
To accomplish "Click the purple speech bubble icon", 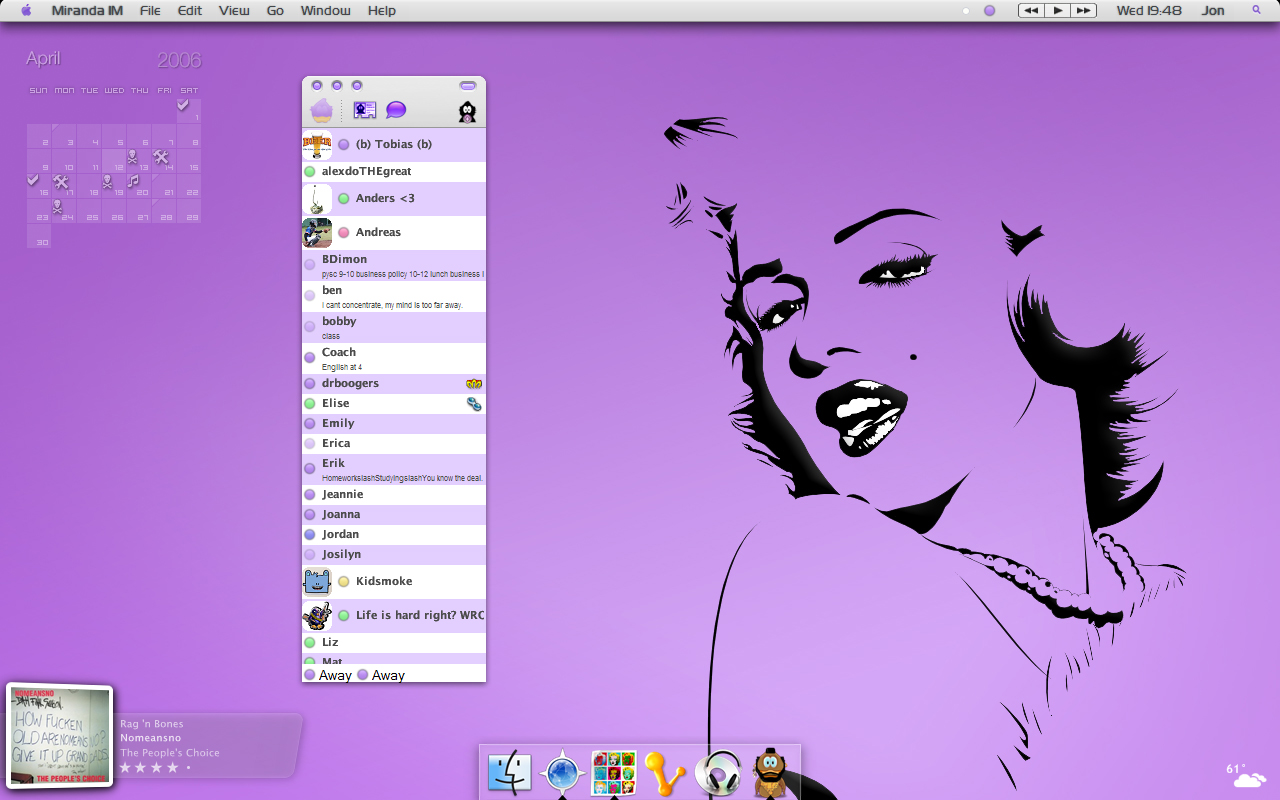I will click(396, 111).
